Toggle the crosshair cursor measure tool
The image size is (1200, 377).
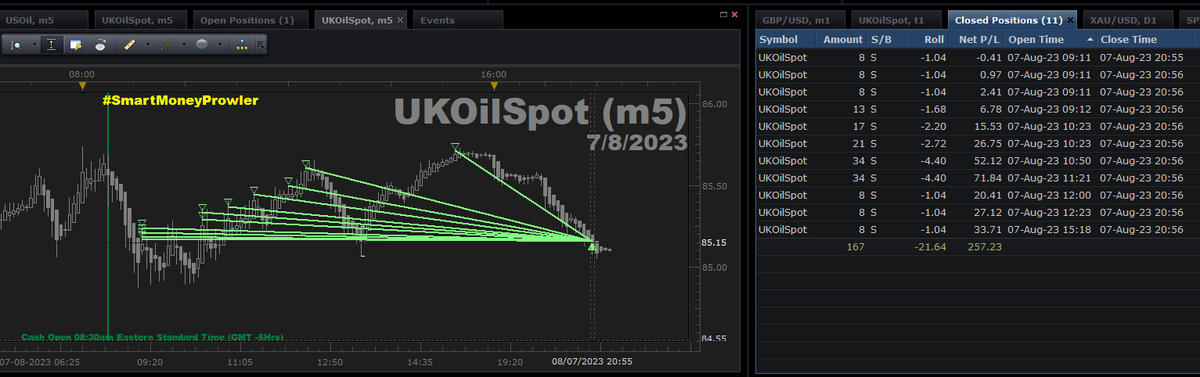pyautogui.click(x=52, y=45)
